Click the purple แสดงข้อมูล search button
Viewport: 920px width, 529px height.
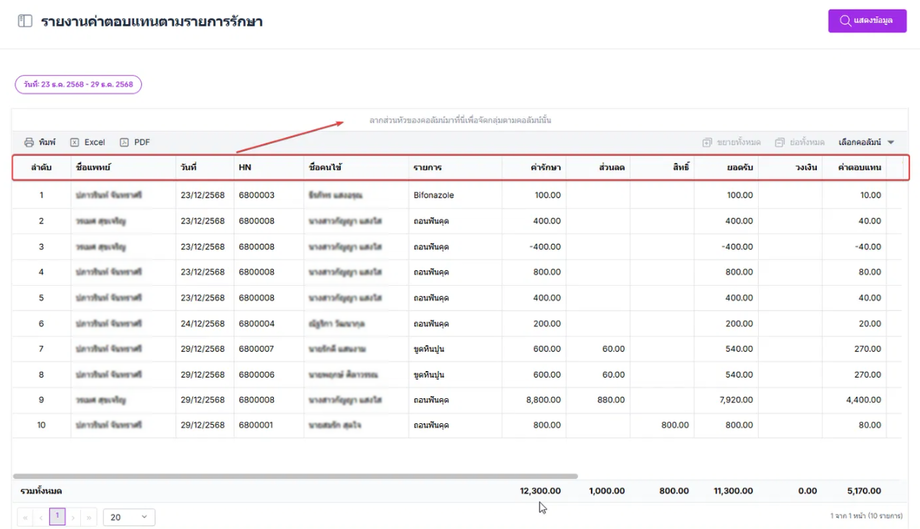[866, 21]
